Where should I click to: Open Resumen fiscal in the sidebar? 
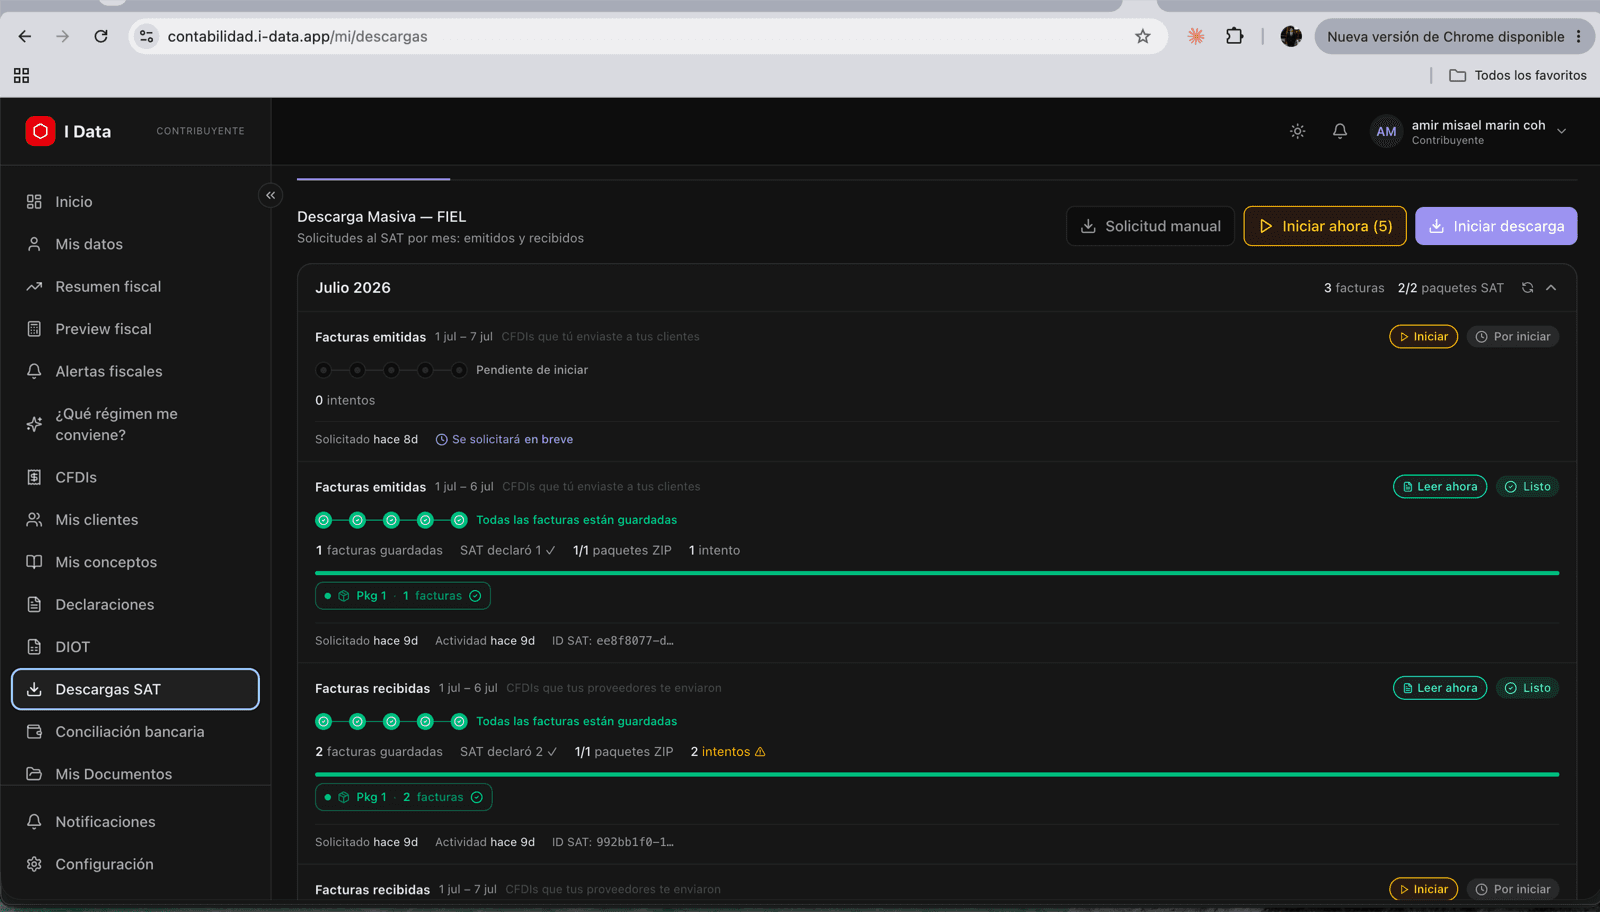click(x=135, y=287)
